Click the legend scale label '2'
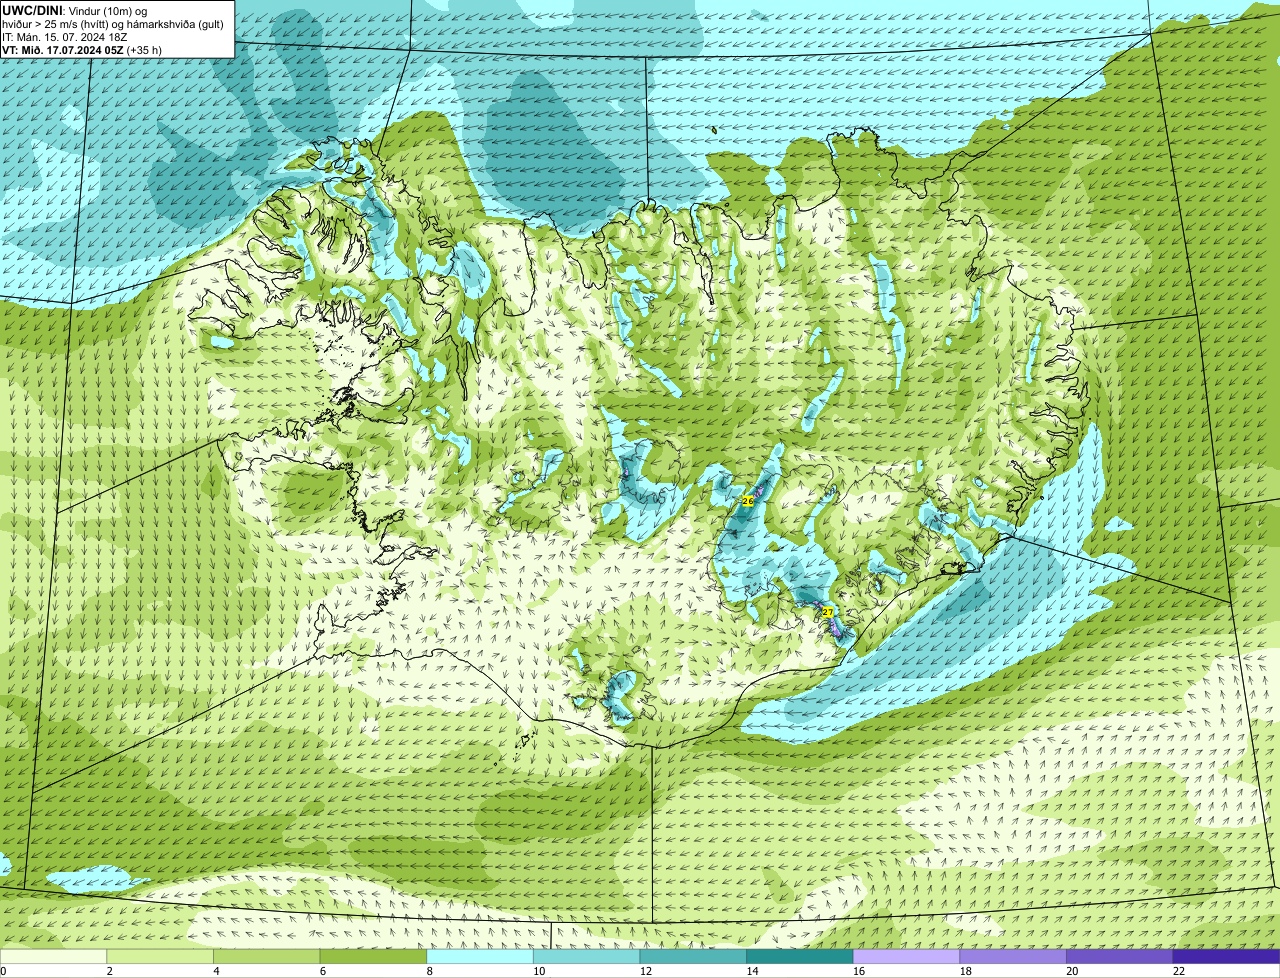Screen dimensions: 1280x978 109,970
